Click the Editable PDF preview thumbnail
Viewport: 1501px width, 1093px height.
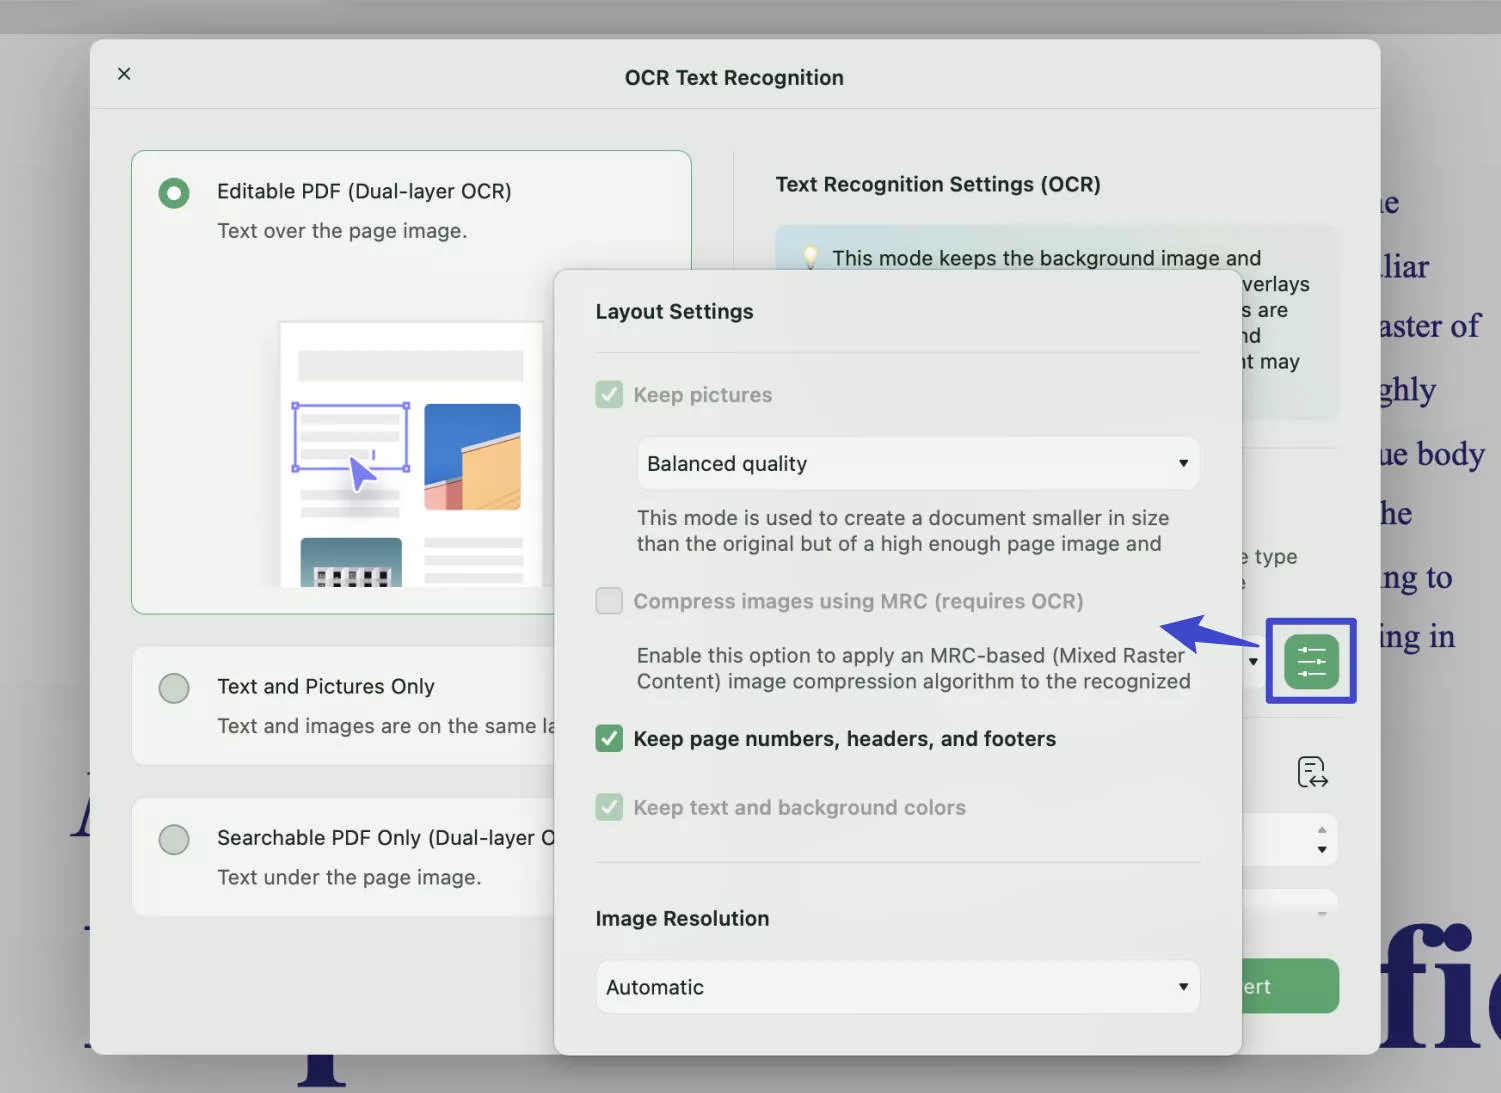coord(411,455)
